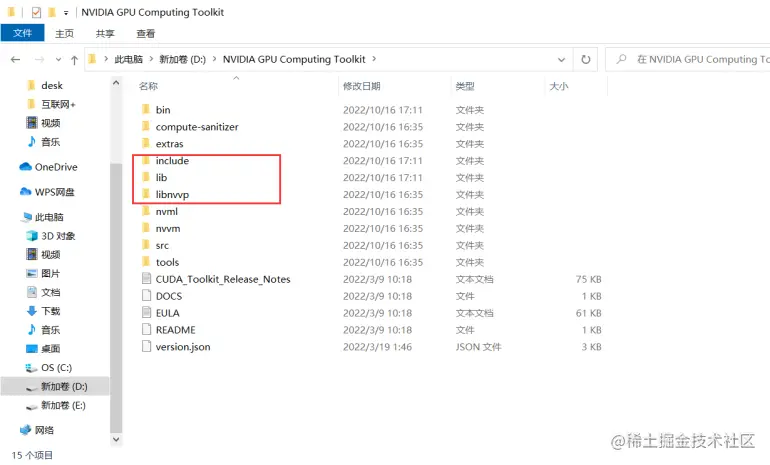Go back with the left arrow

click(x=15, y=59)
